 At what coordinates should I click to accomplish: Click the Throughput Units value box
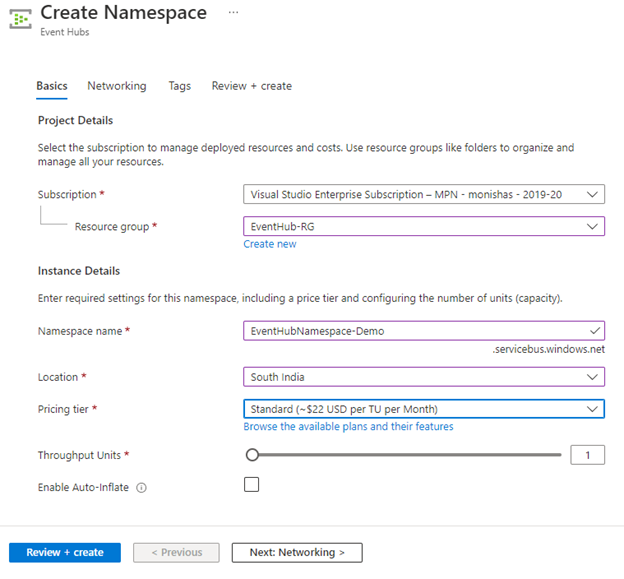[x=587, y=455]
